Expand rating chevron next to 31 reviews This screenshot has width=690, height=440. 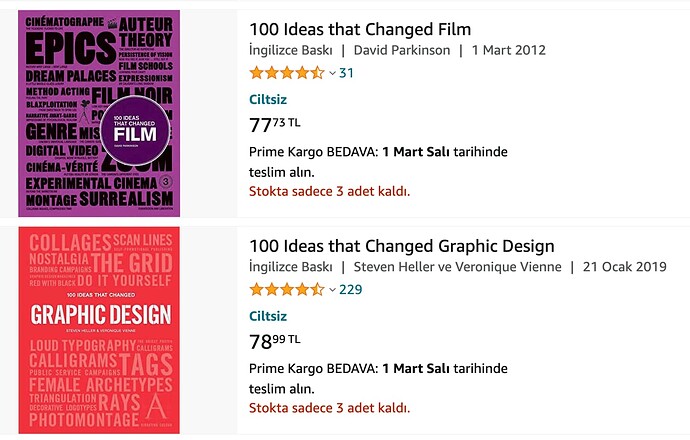pos(333,73)
